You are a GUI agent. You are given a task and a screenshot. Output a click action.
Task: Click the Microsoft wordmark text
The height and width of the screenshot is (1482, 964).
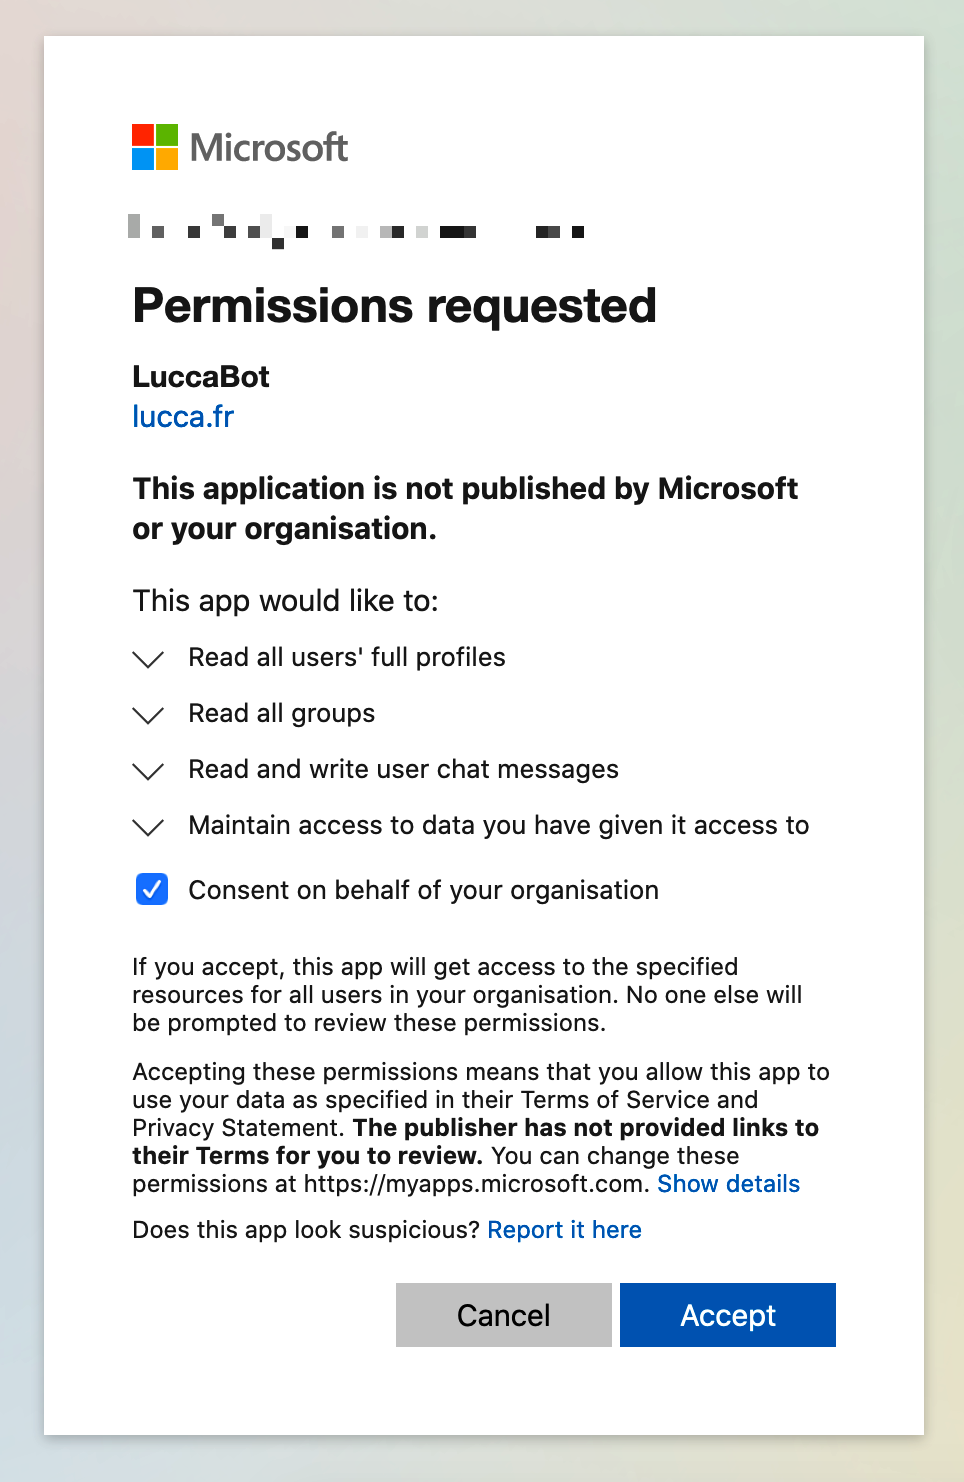pos(269,148)
